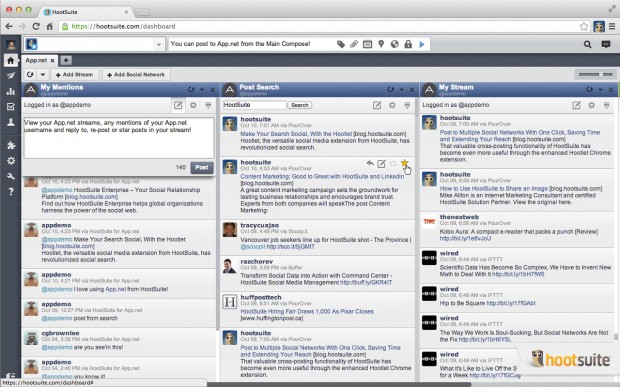Image resolution: width=620 pixels, height=387 pixels.
Task: Click the search magnifier icon at top right
Action: click(588, 44)
